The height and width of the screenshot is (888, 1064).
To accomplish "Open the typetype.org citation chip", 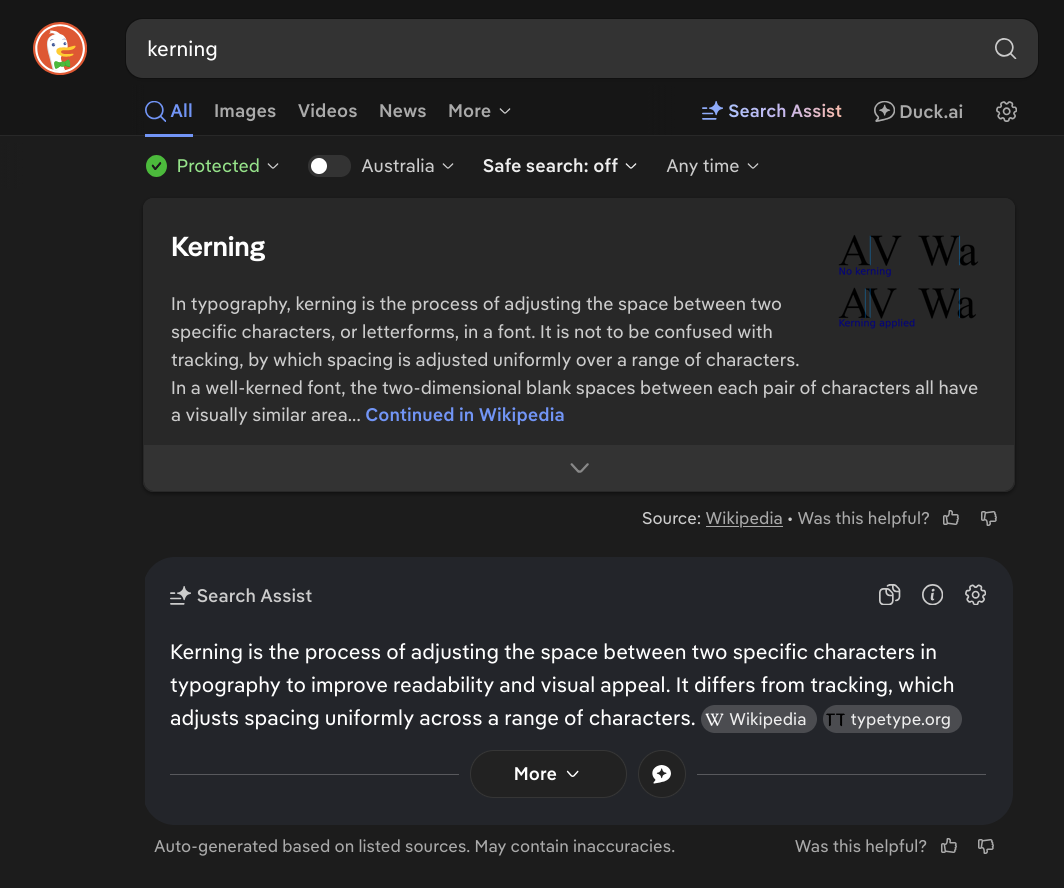I will (x=892, y=719).
